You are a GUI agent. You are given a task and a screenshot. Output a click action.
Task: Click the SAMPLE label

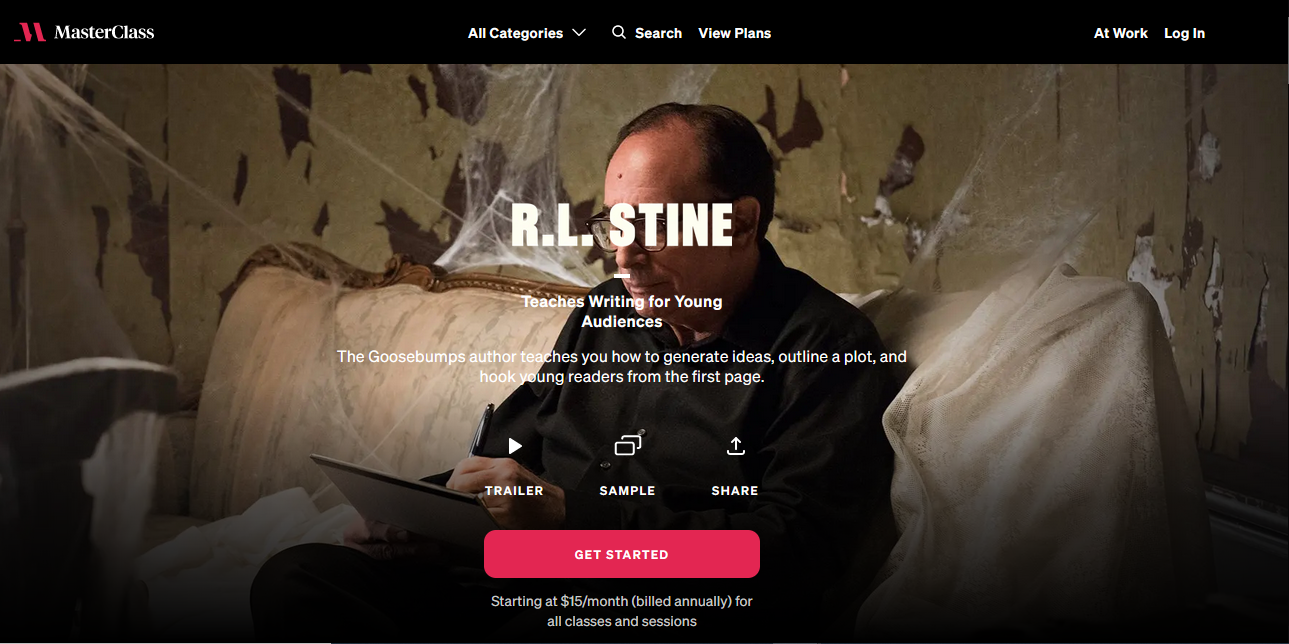click(x=627, y=491)
